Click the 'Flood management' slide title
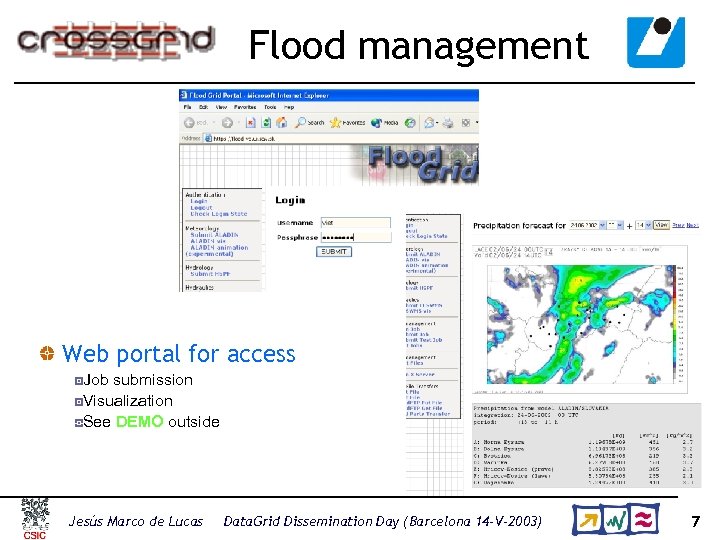The width and height of the screenshot is (720, 540). [418, 45]
